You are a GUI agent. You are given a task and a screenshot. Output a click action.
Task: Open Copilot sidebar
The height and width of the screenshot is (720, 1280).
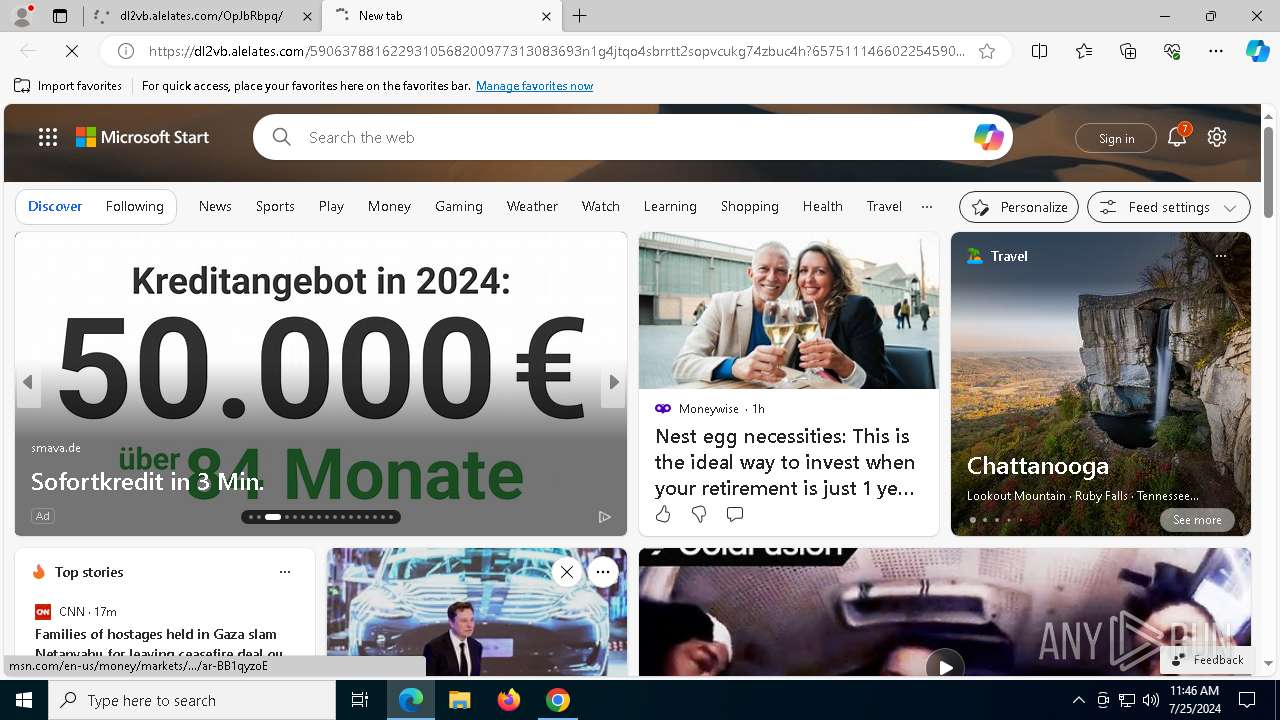(x=1257, y=51)
